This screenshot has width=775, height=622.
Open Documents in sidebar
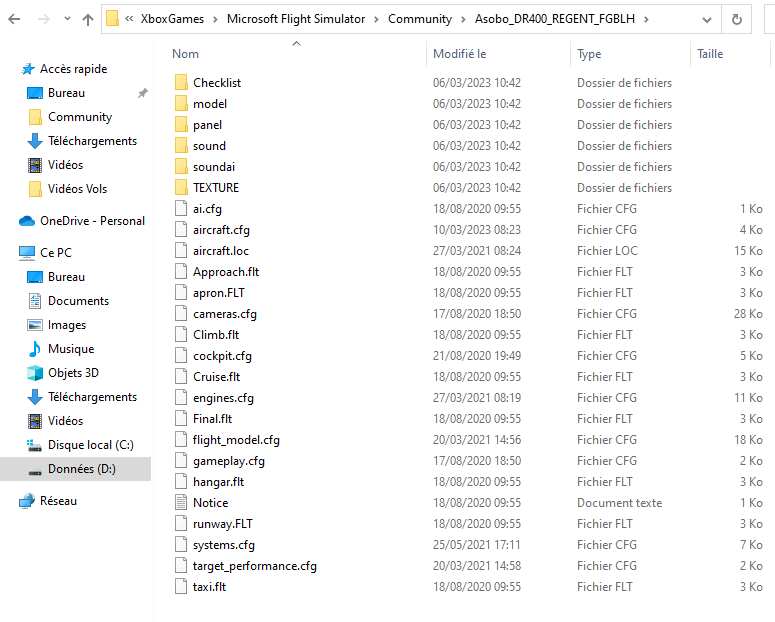tap(79, 301)
